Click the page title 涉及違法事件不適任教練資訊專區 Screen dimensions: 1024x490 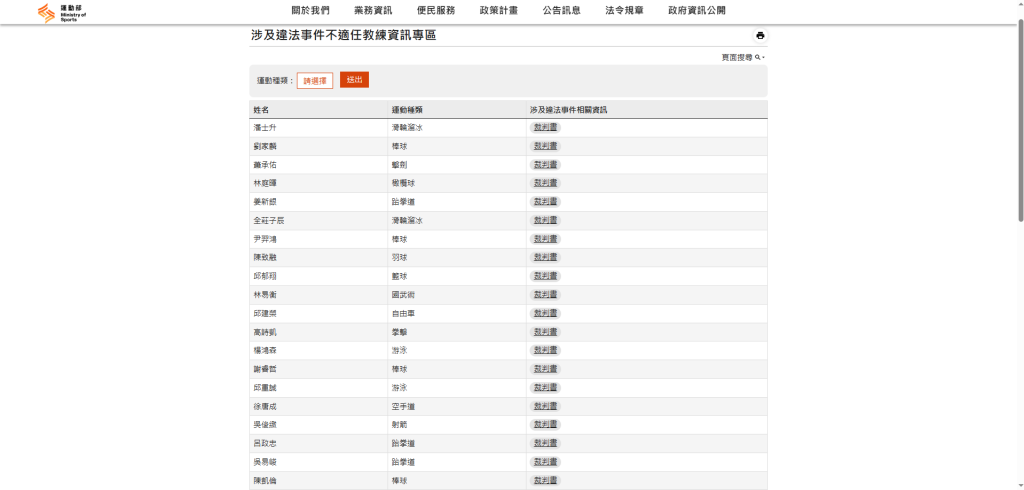pos(344,36)
